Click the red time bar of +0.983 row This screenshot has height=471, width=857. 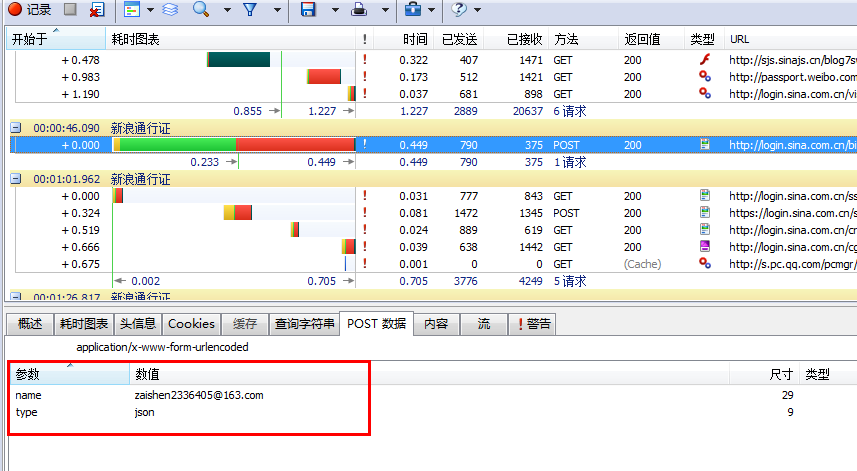324,76
